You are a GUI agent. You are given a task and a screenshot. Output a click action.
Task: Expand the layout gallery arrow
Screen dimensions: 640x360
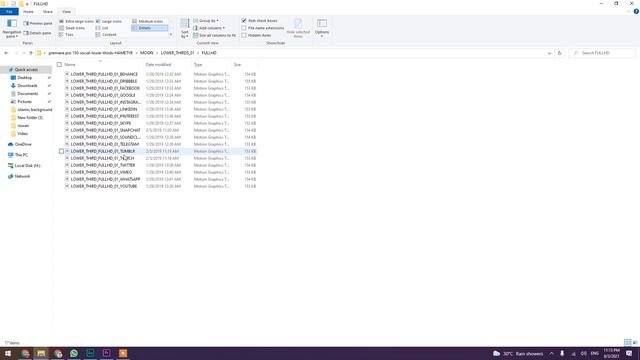point(171,35)
